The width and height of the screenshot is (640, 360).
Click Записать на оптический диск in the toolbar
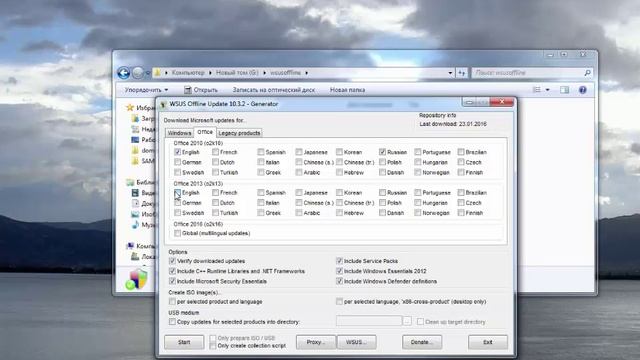(x=273, y=90)
